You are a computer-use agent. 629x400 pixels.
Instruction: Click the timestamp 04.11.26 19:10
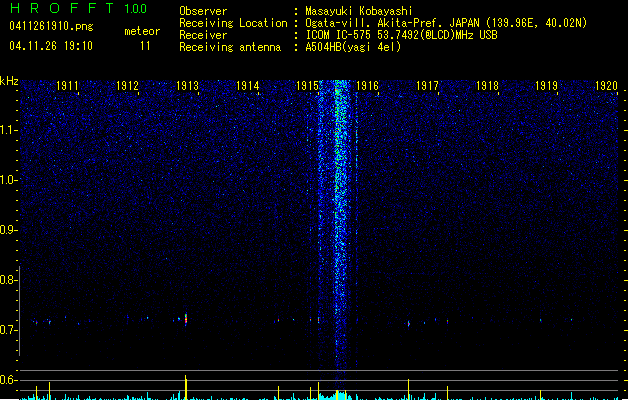[51, 46]
